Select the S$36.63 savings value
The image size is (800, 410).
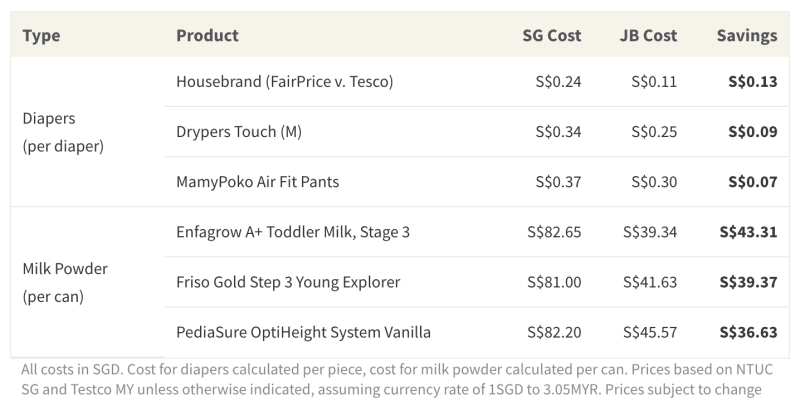click(748, 332)
